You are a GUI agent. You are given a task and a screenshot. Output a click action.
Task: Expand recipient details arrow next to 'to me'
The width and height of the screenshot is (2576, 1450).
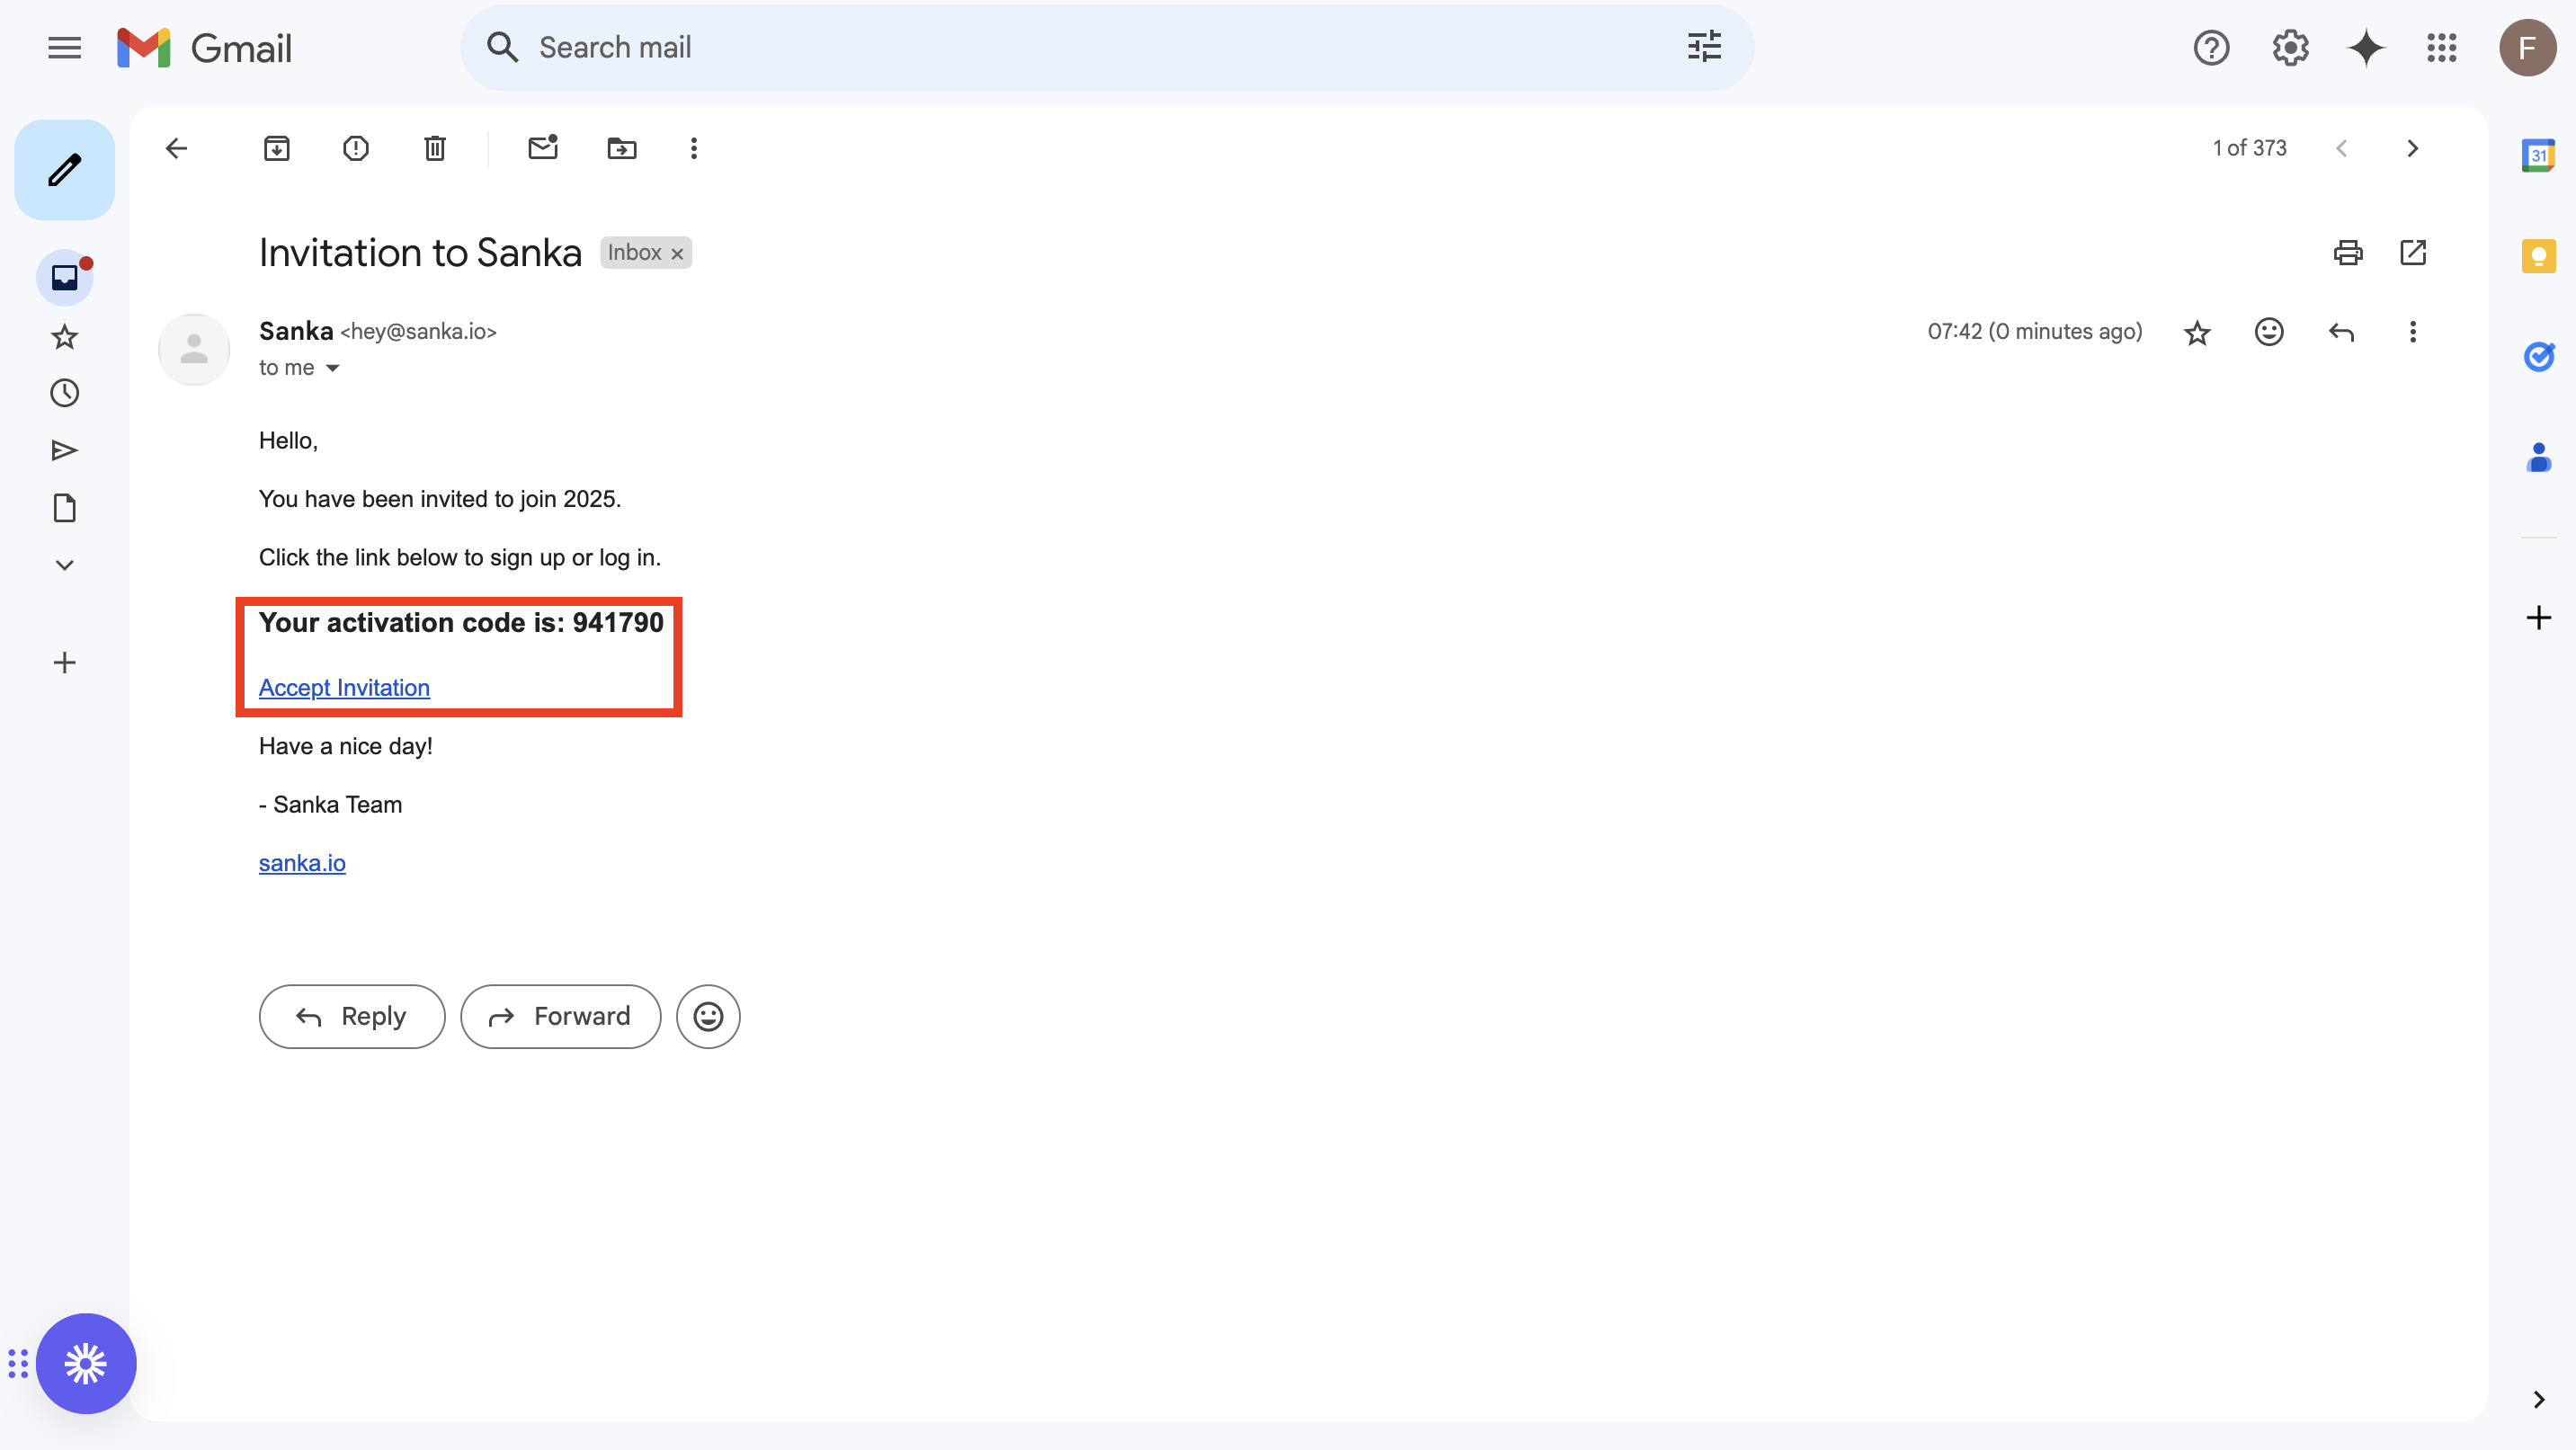[x=333, y=368]
